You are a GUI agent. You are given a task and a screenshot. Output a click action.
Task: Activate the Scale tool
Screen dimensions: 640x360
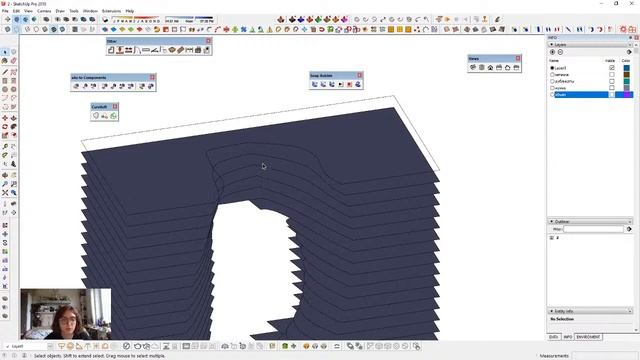click(x=5, y=135)
